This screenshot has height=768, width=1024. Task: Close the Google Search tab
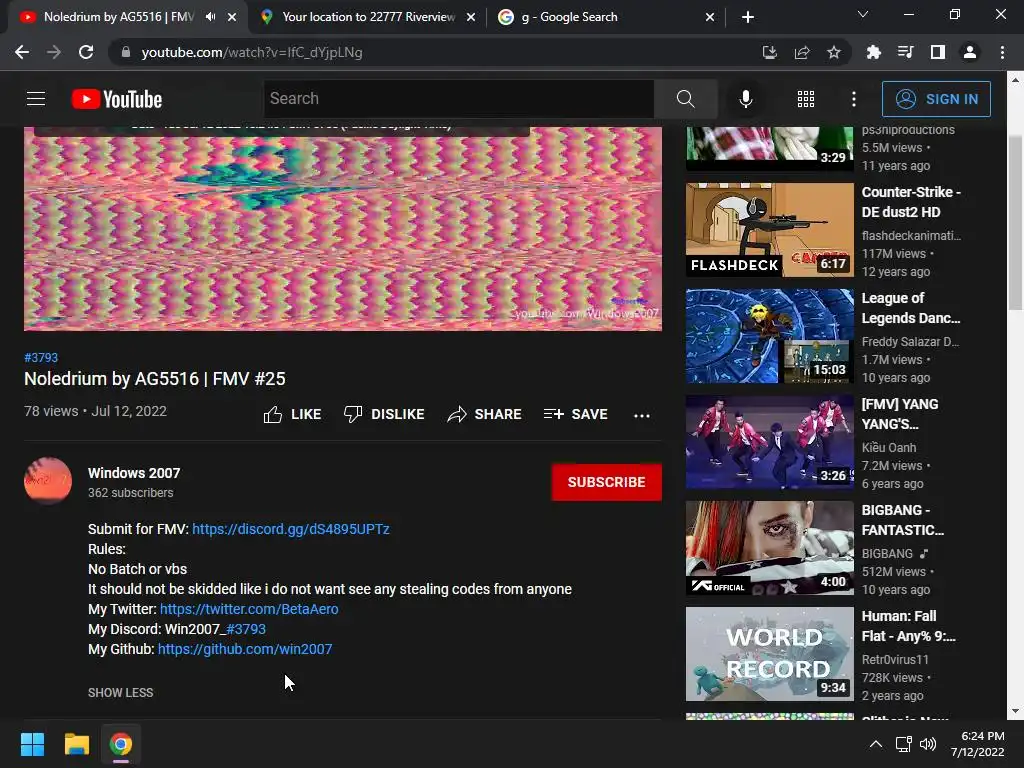coord(710,17)
